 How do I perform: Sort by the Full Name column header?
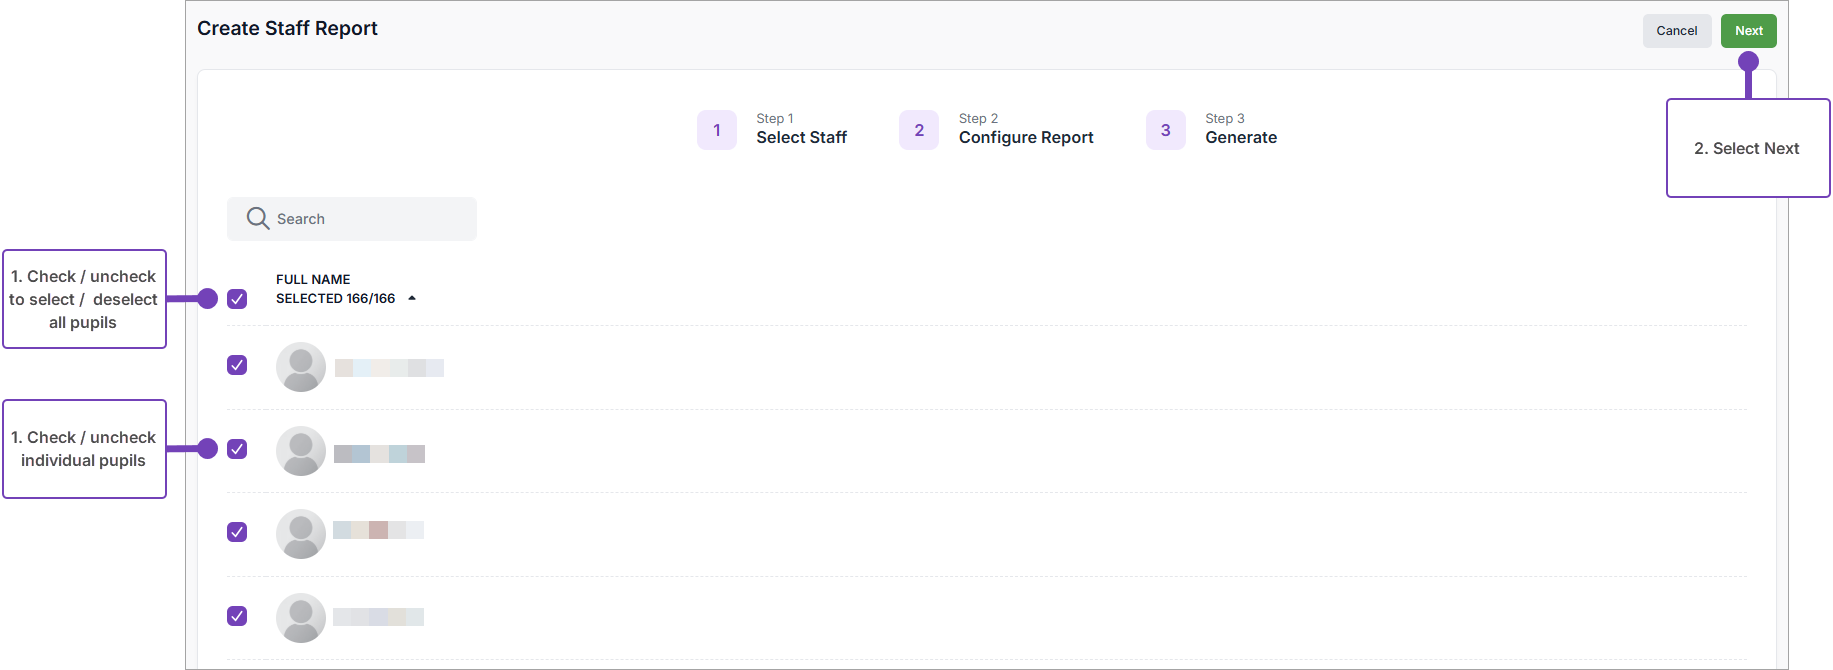(x=313, y=280)
